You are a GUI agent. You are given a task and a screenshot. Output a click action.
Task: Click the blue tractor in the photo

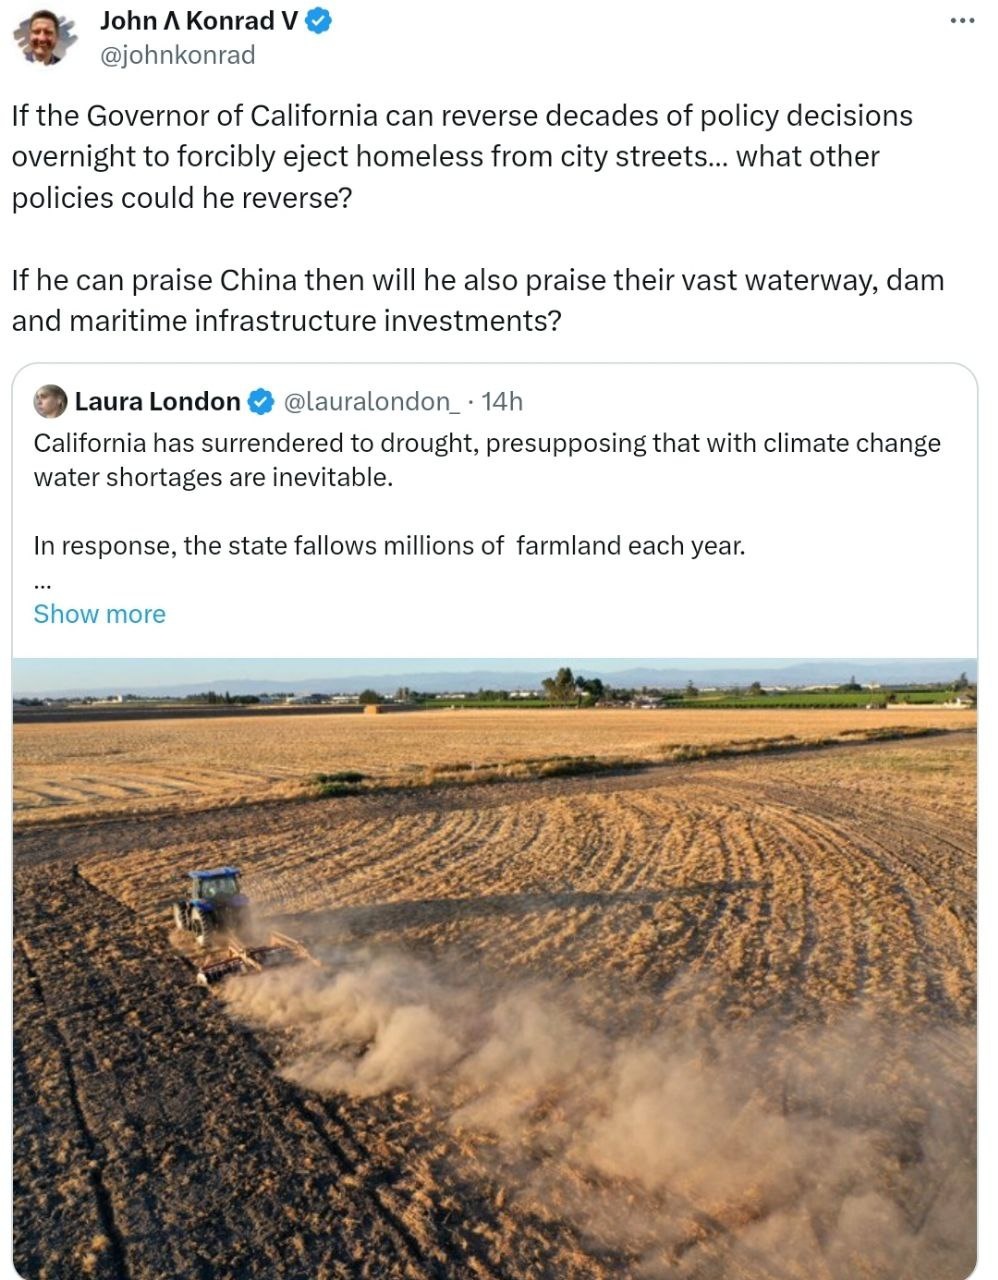pos(212,903)
